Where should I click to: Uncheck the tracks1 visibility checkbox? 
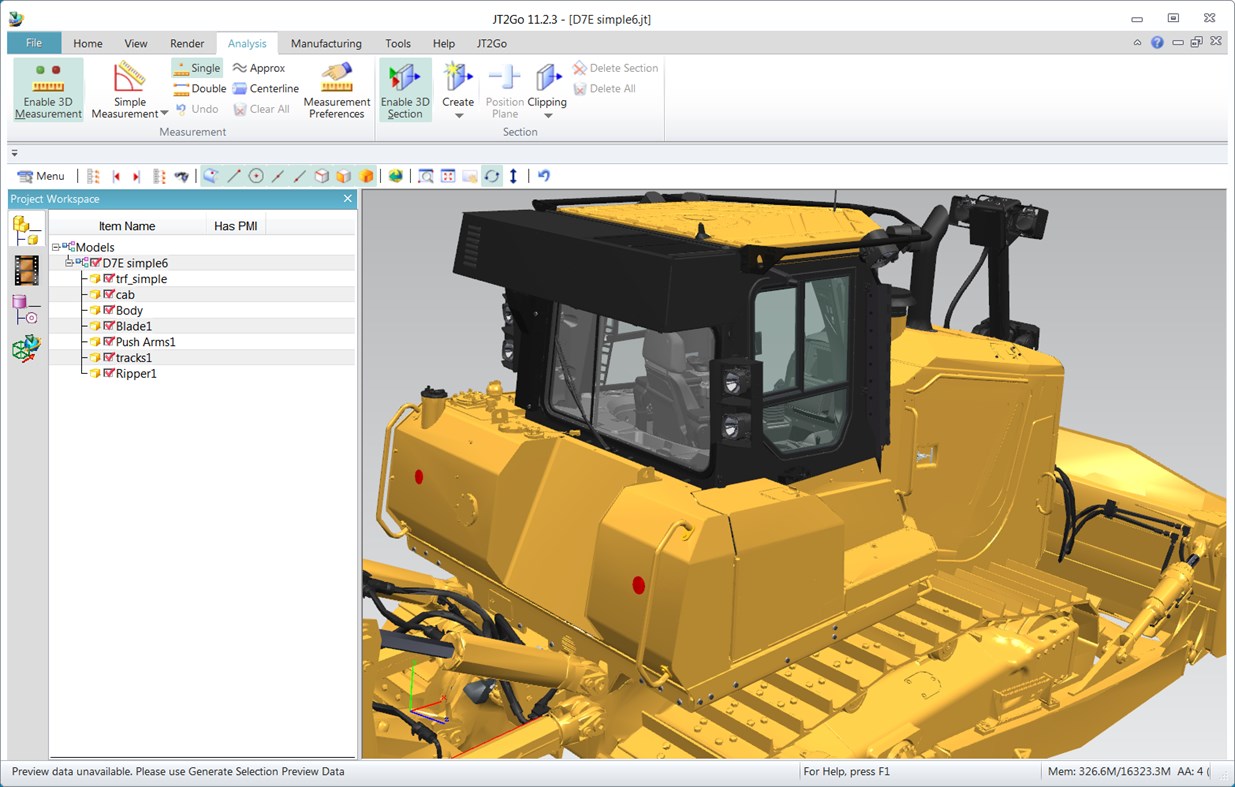tap(108, 357)
